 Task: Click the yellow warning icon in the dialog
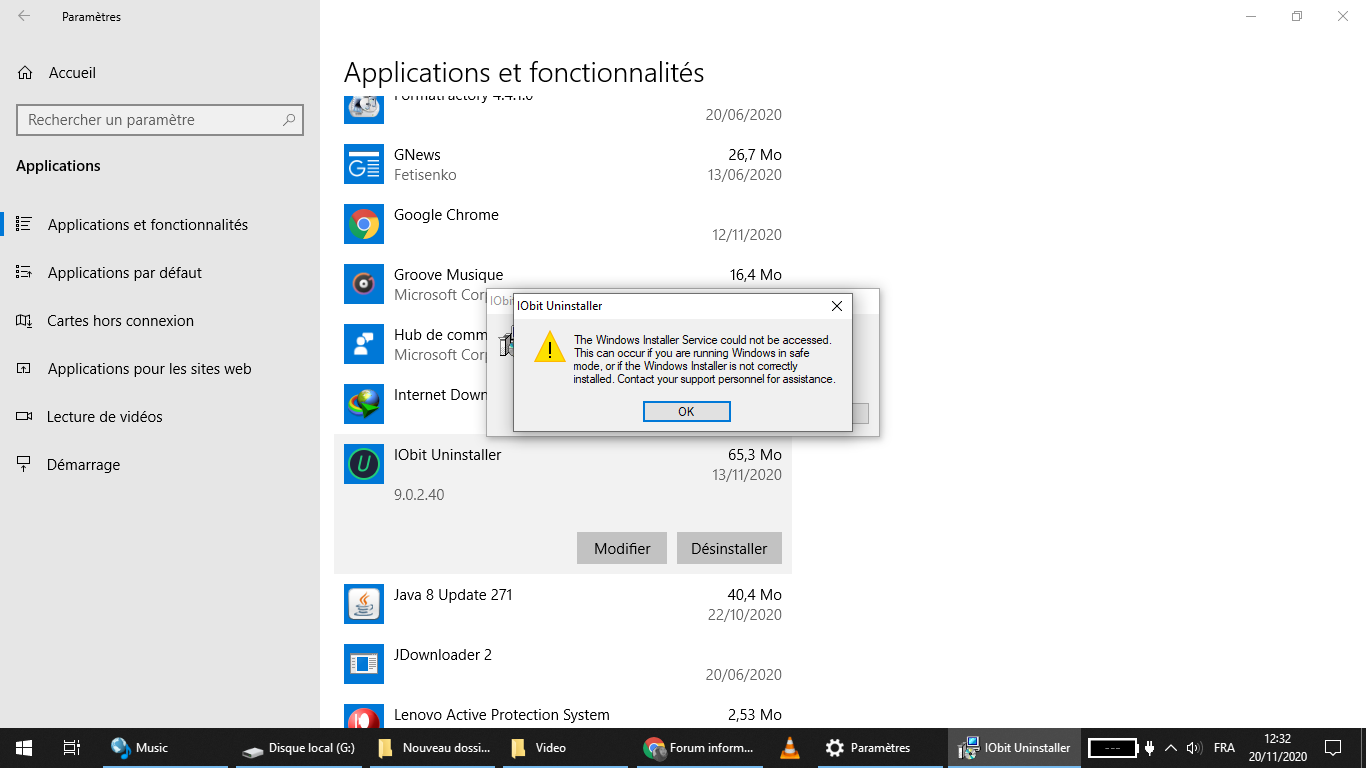[x=549, y=348]
